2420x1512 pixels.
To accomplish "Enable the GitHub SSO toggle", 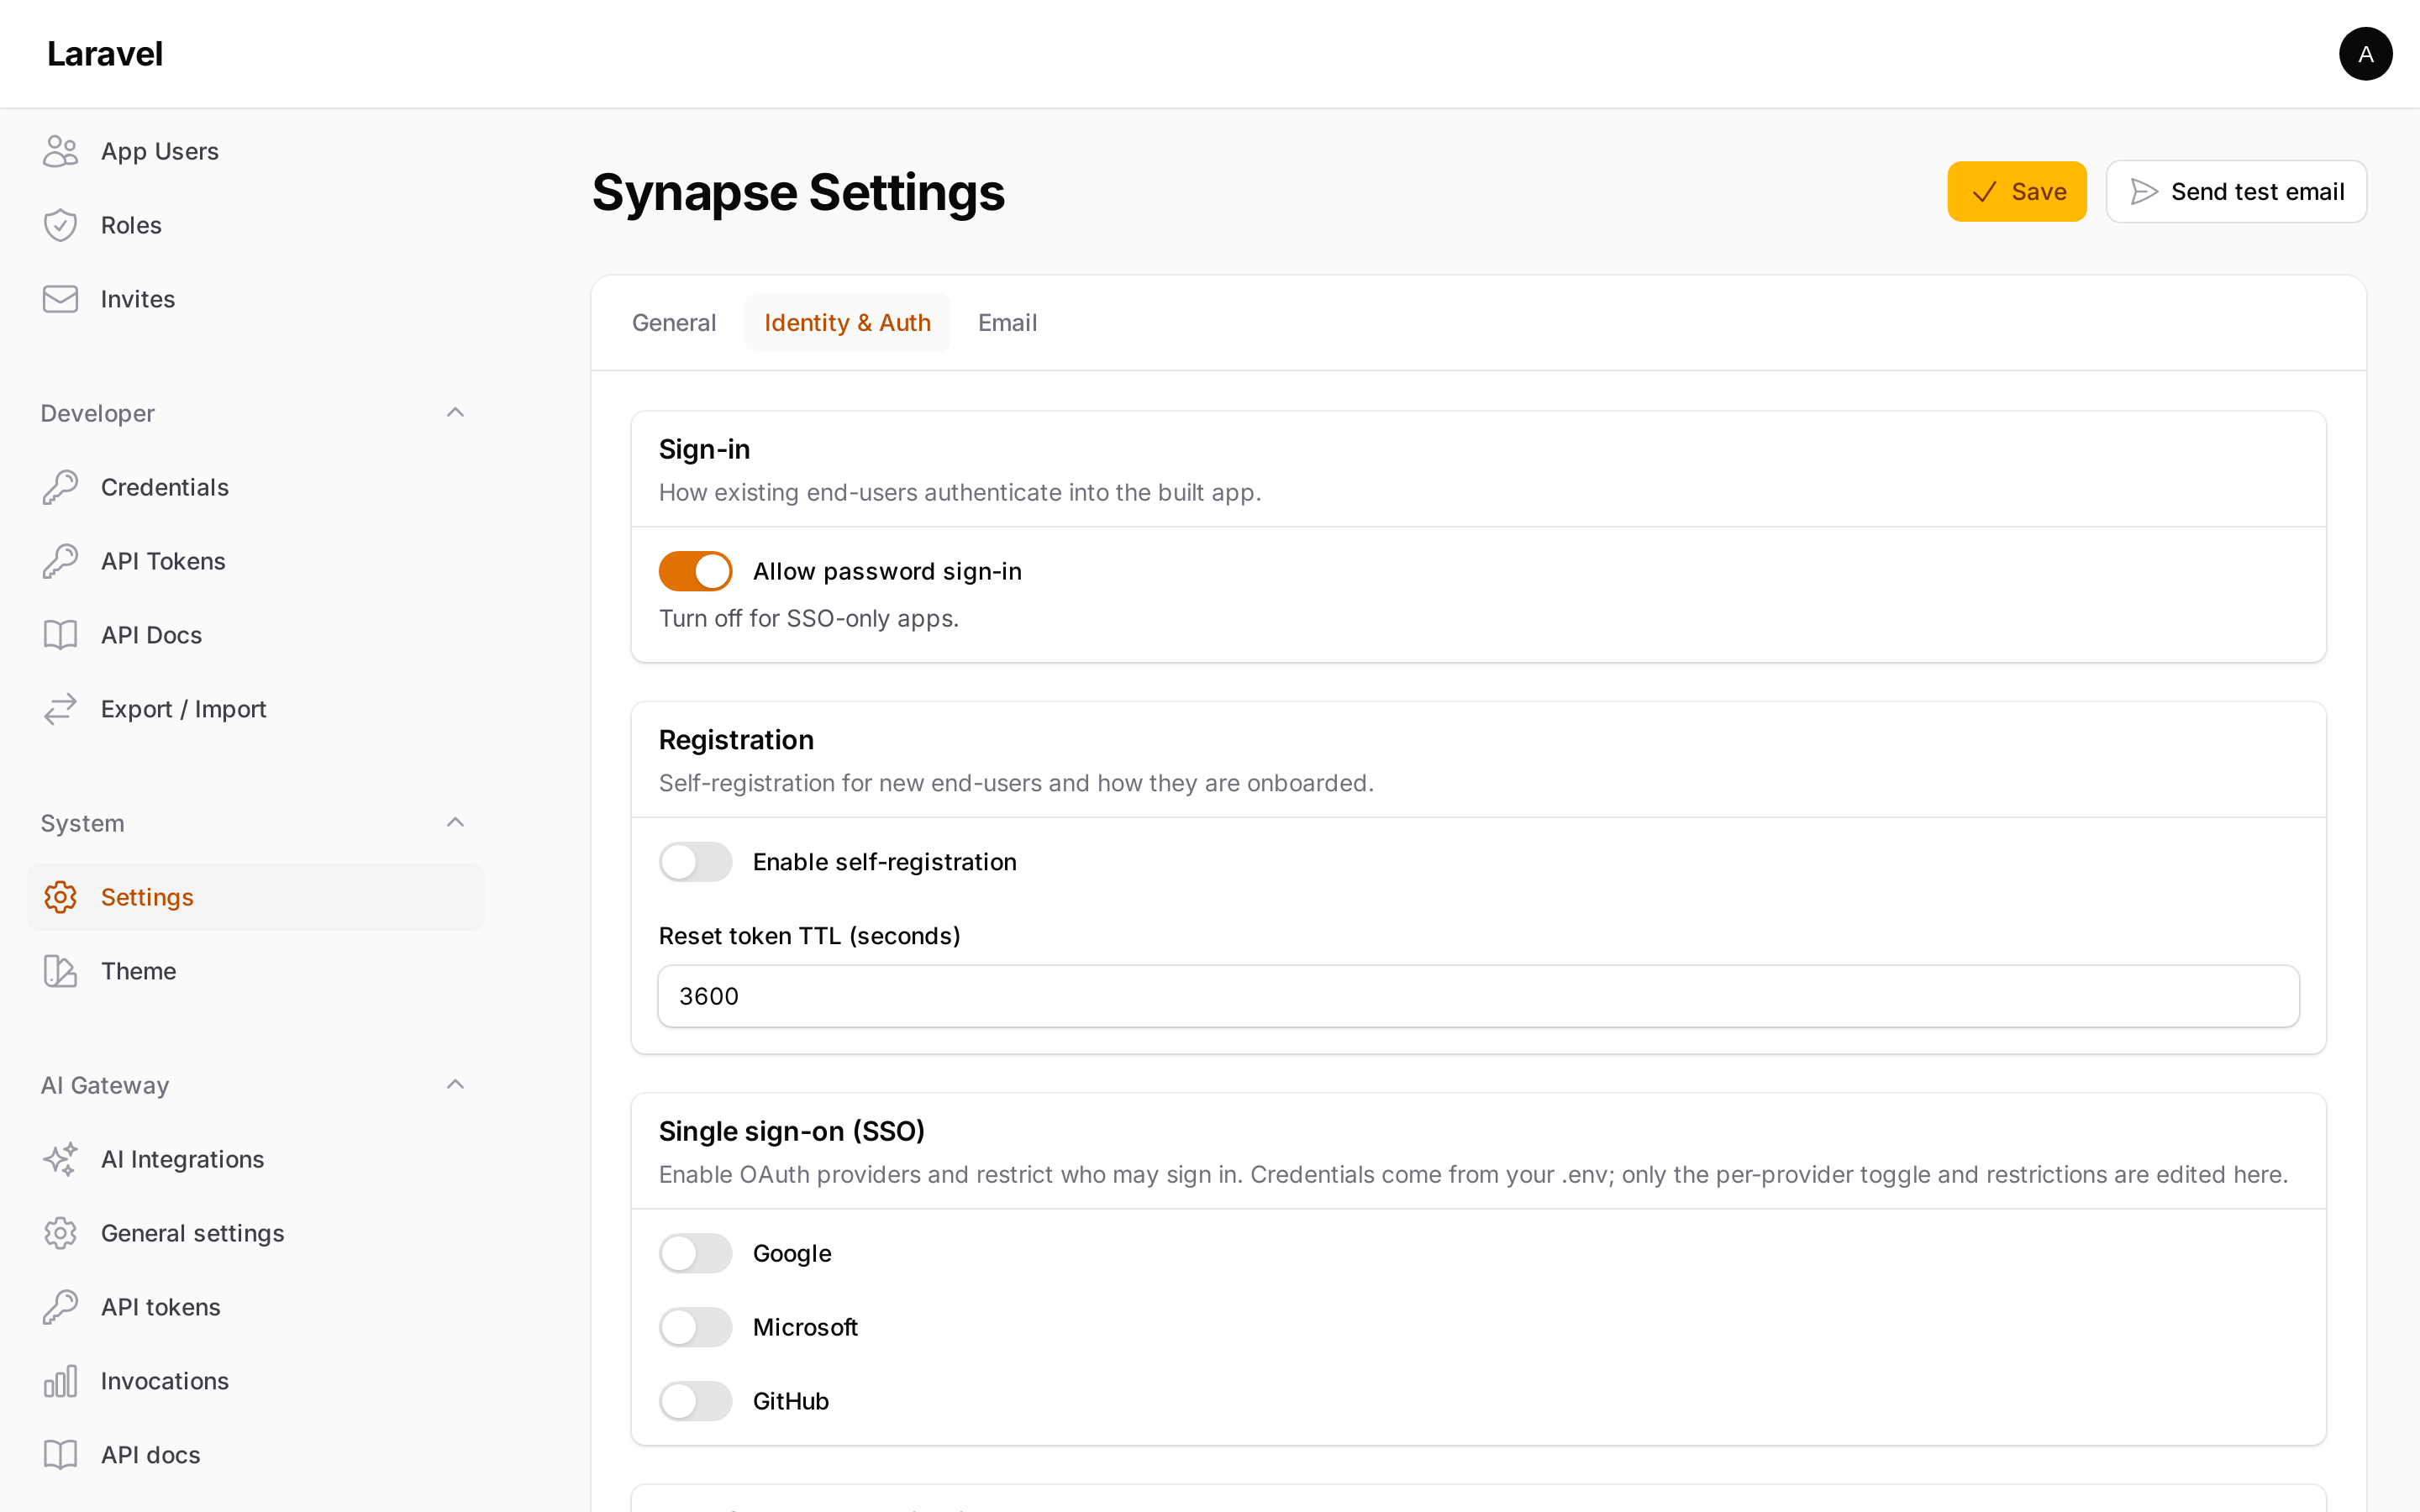I will tap(695, 1401).
